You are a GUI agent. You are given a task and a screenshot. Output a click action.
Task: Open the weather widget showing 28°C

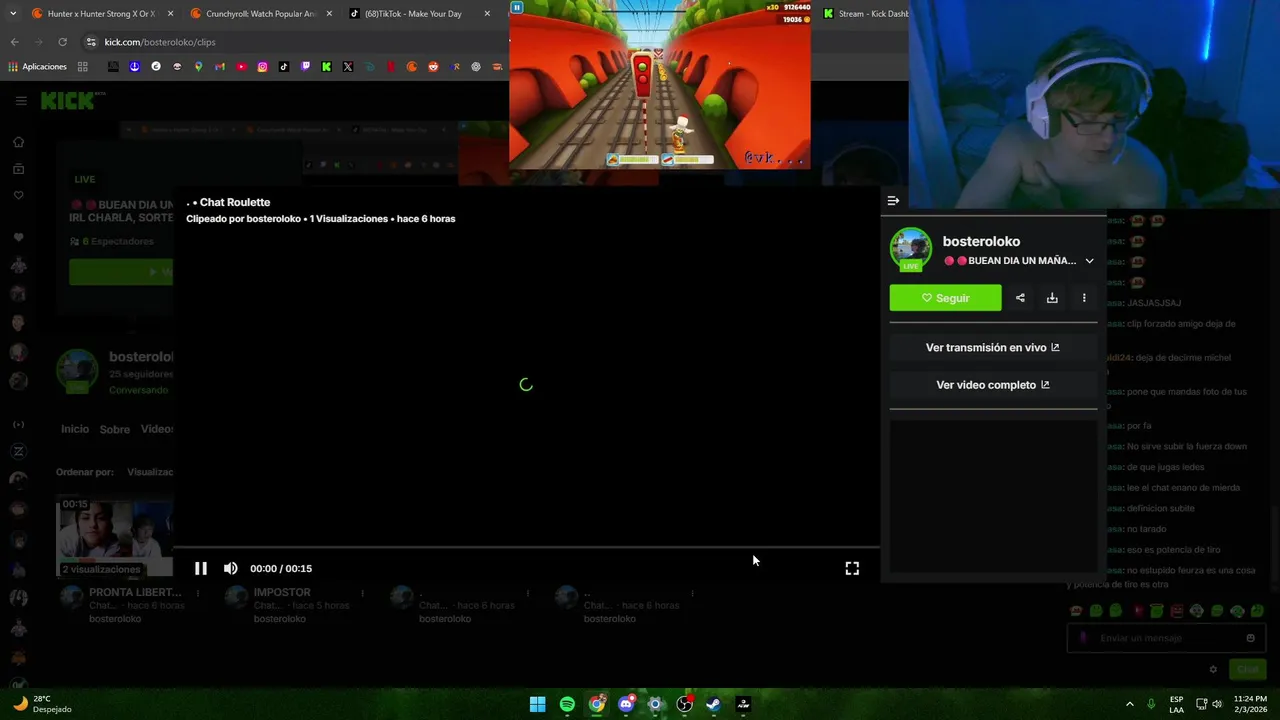[x=40, y=704]
